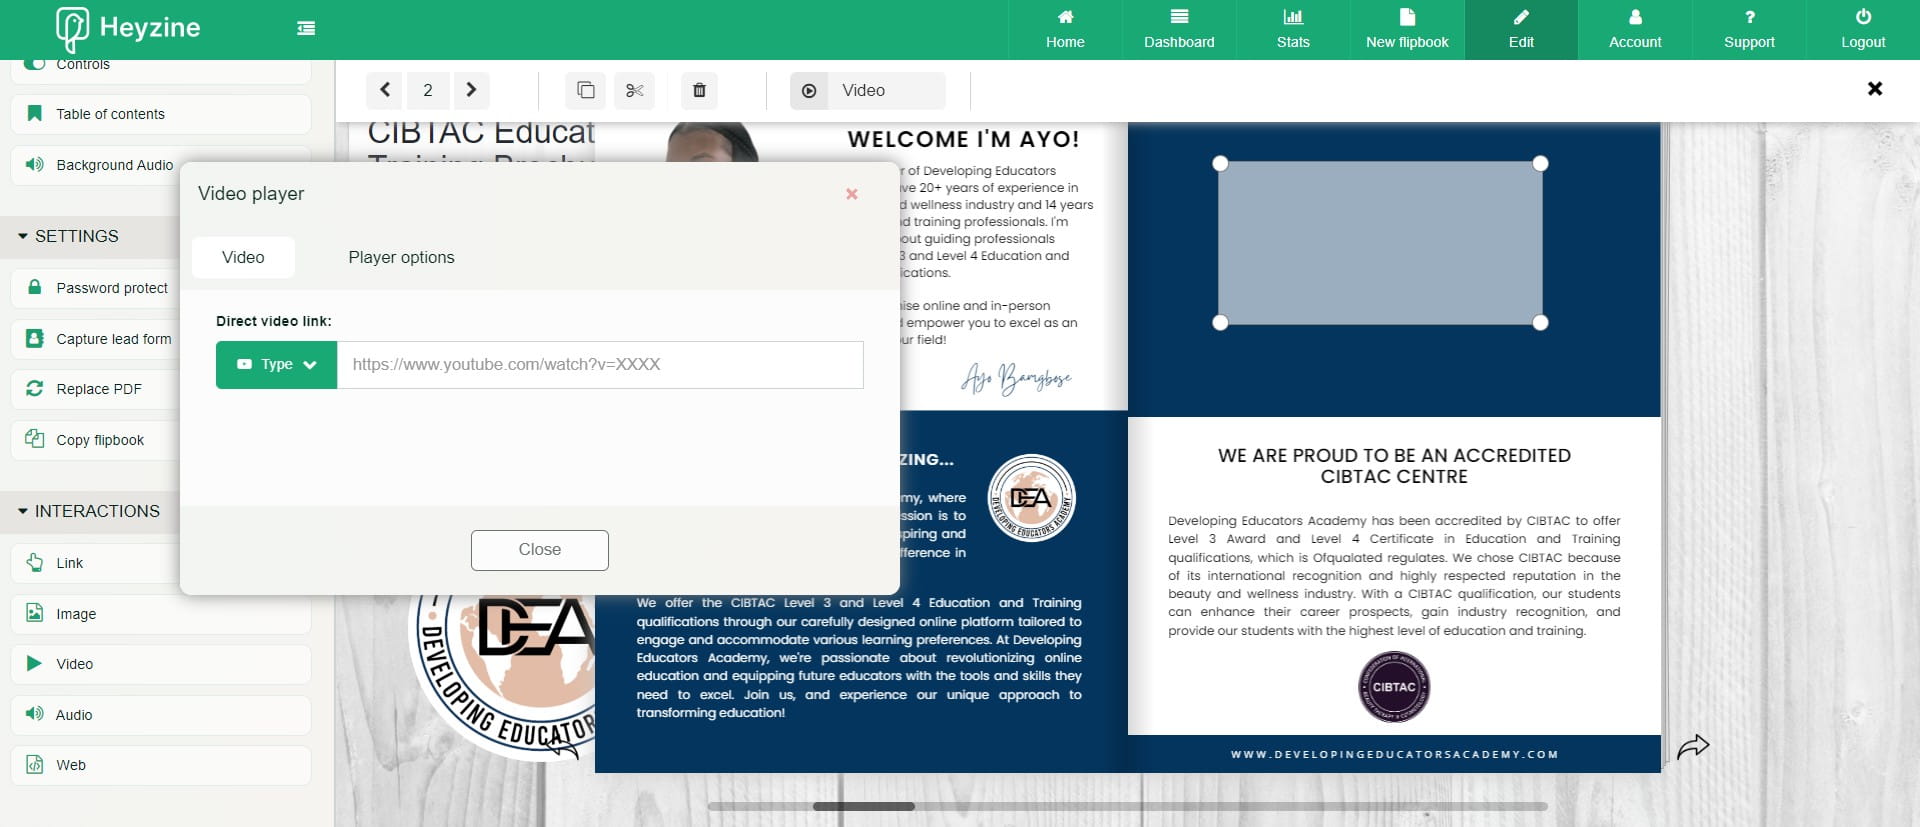Create a New flipbook

pos(1407,30)
